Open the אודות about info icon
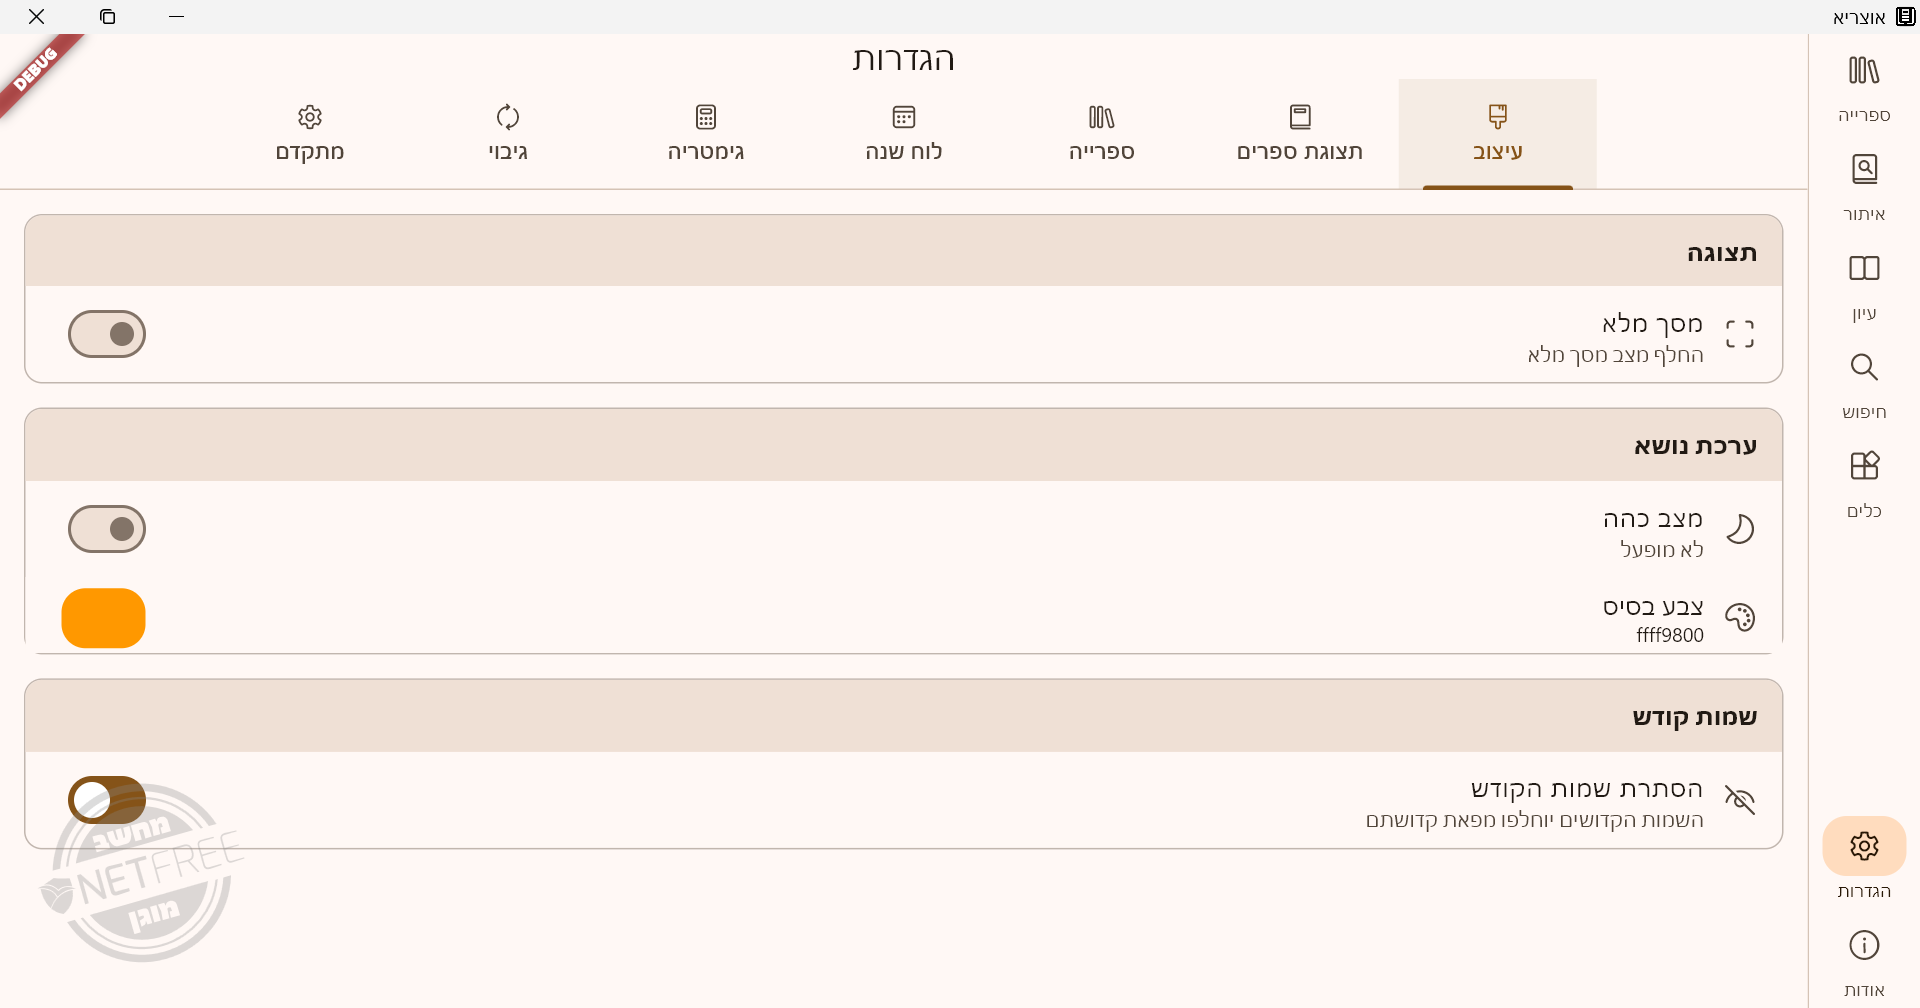The image size is (1920, 1008). point(1863,960)
